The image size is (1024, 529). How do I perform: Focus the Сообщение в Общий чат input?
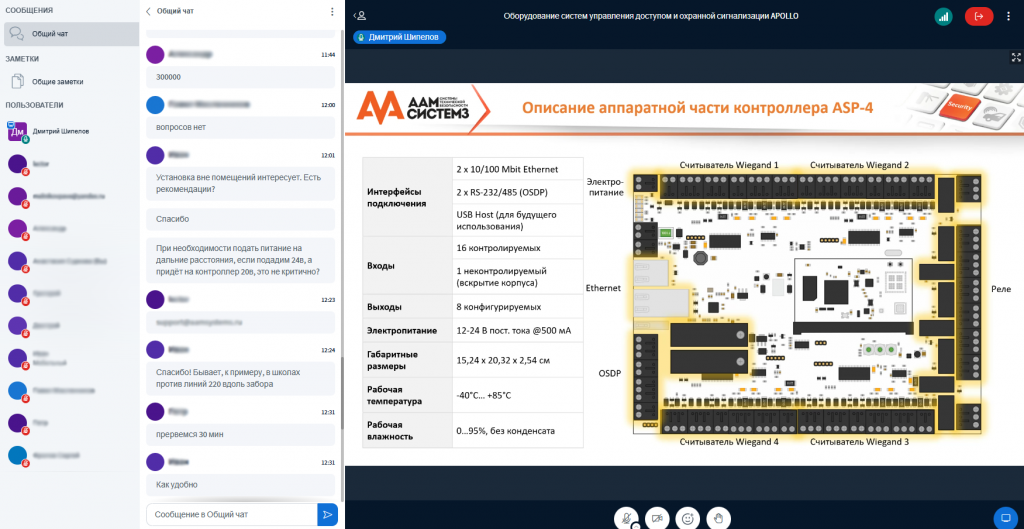coord(232,515)
